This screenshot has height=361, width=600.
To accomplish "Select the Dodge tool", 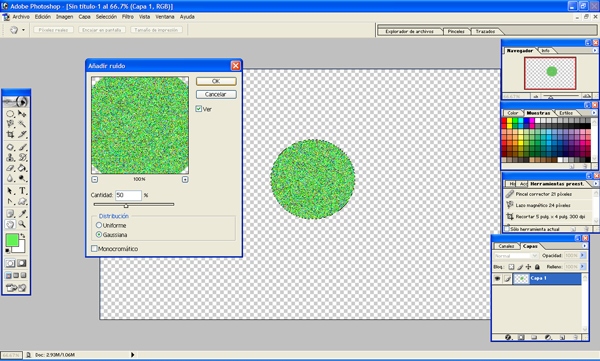I will (22, 178).
